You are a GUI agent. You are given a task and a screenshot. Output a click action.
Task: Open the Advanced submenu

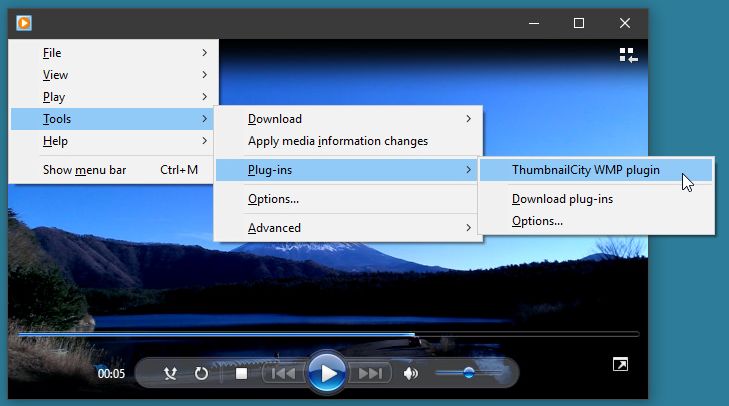pyautogui.click(x=348, y=228)
